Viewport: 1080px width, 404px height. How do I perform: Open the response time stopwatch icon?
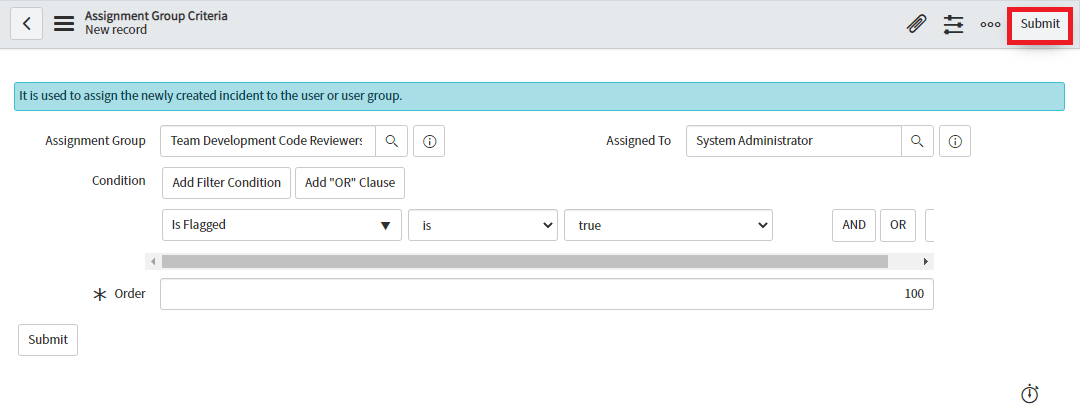1029,394
